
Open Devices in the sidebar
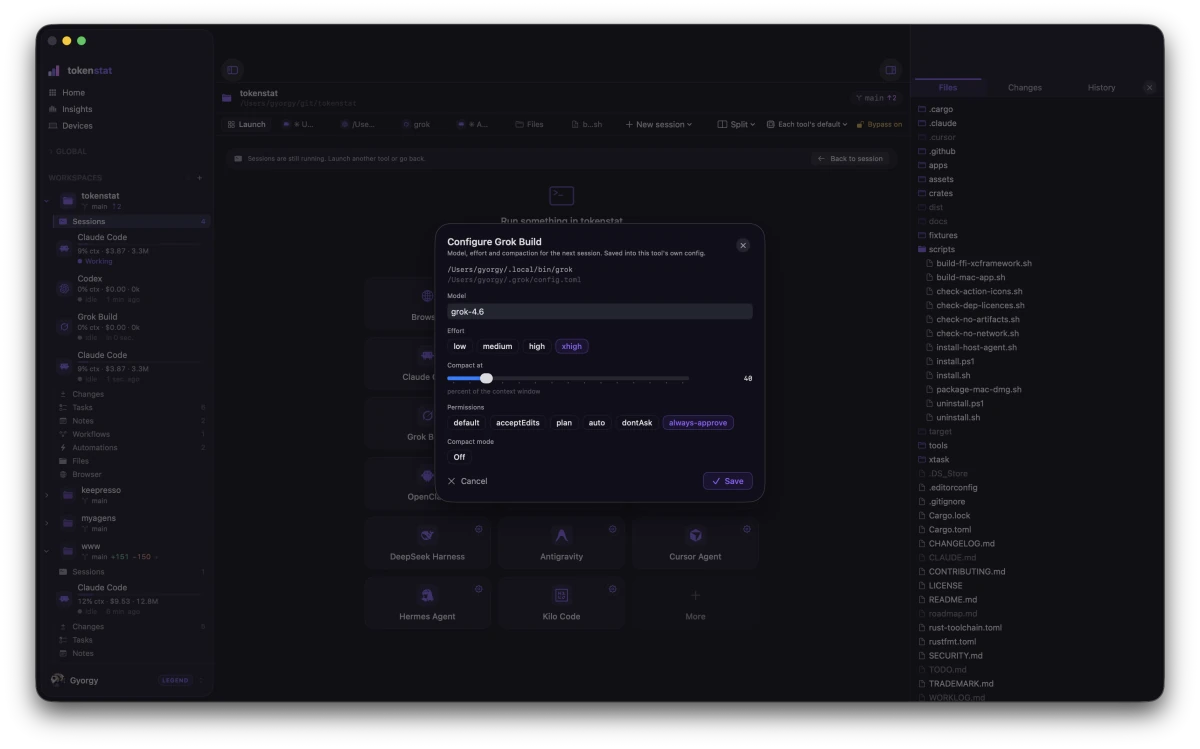tap(77, 126)
